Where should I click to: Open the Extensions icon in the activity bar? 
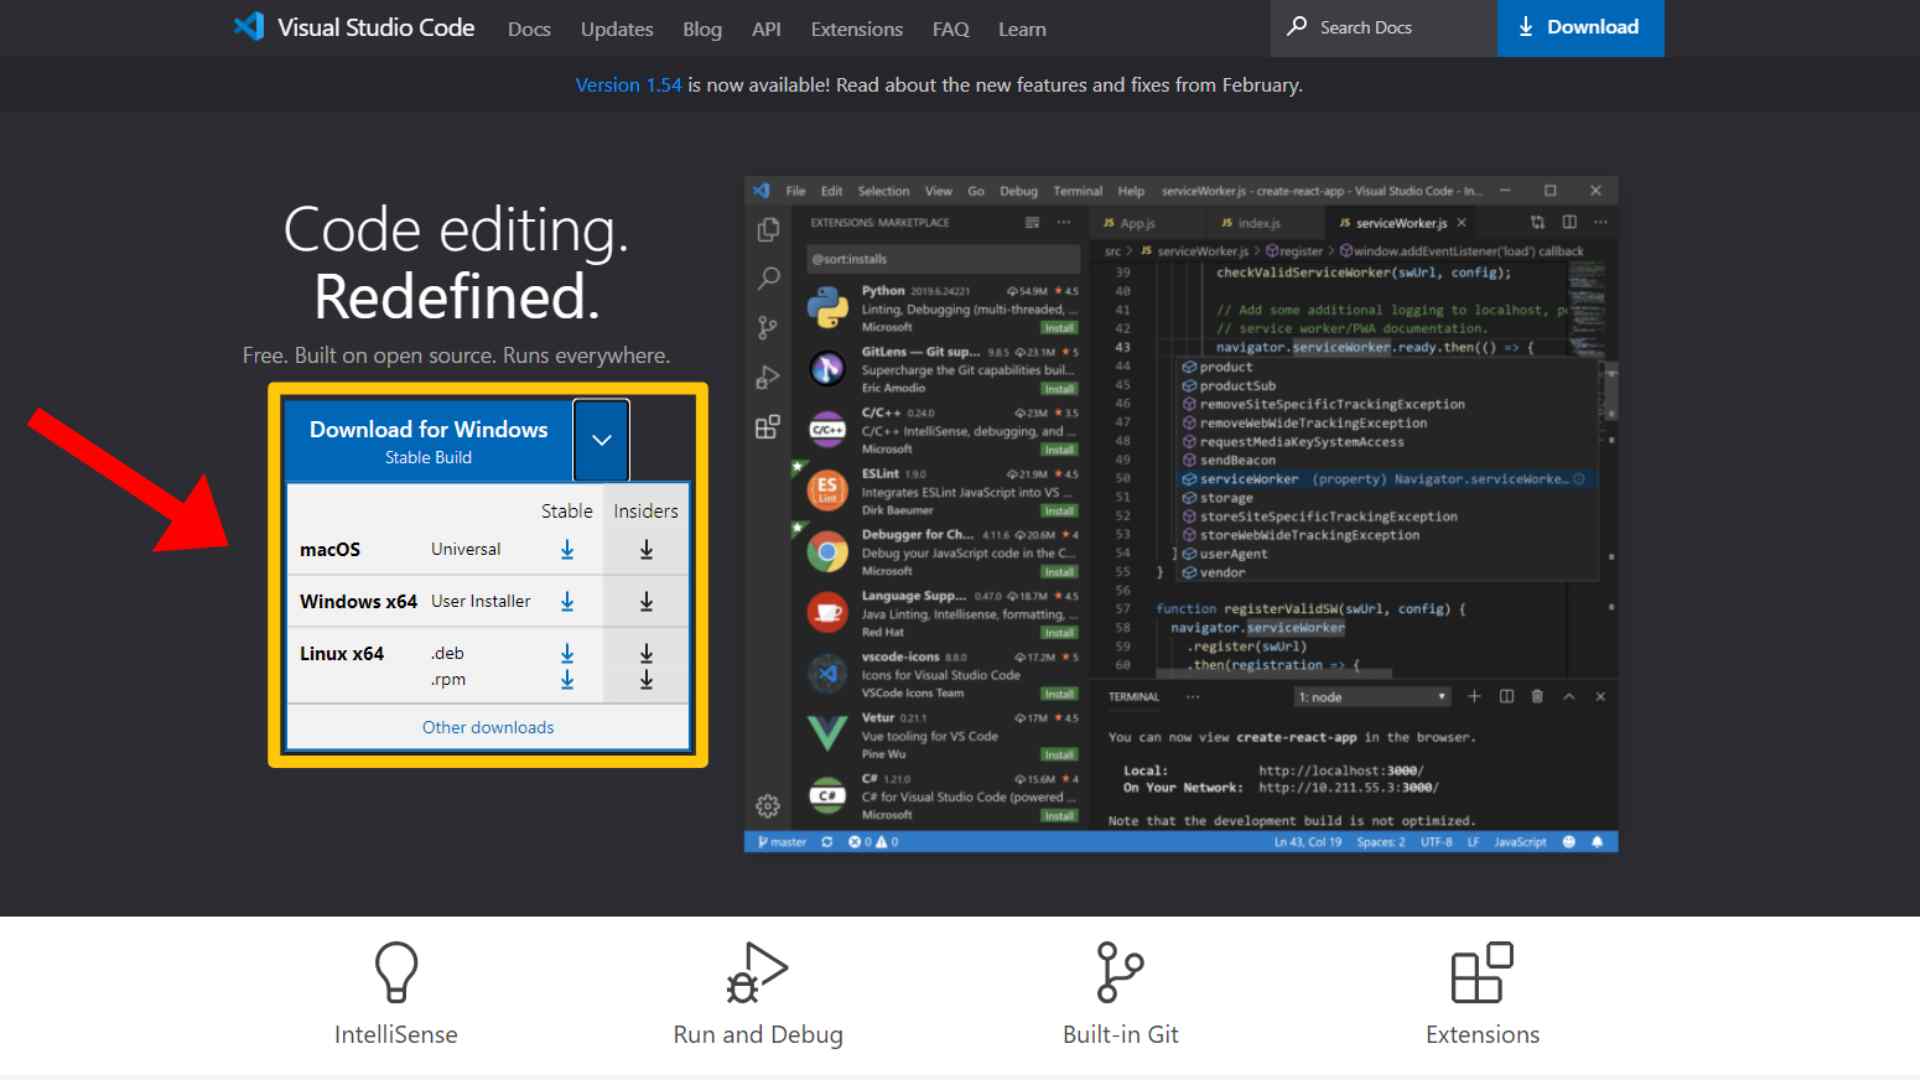coord(767,427)
